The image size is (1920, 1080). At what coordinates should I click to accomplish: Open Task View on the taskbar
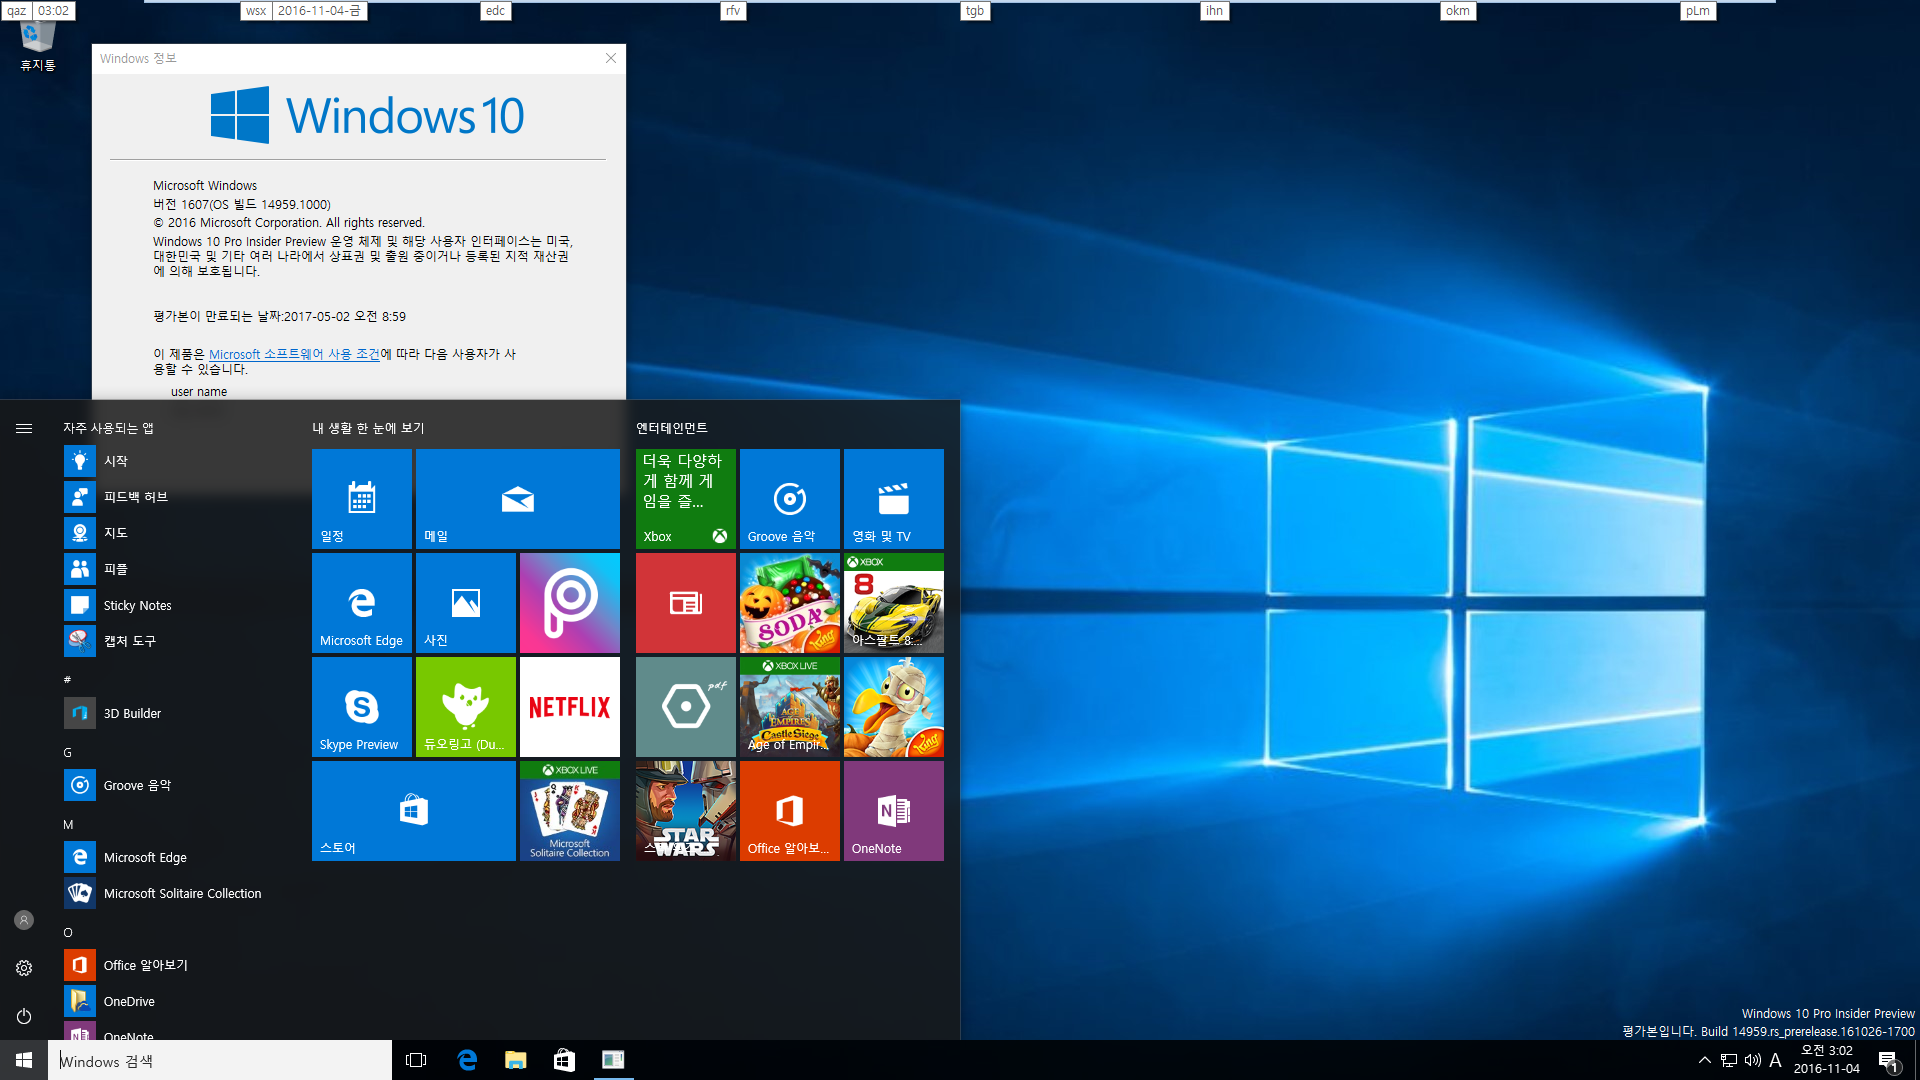pos(416,1060)
